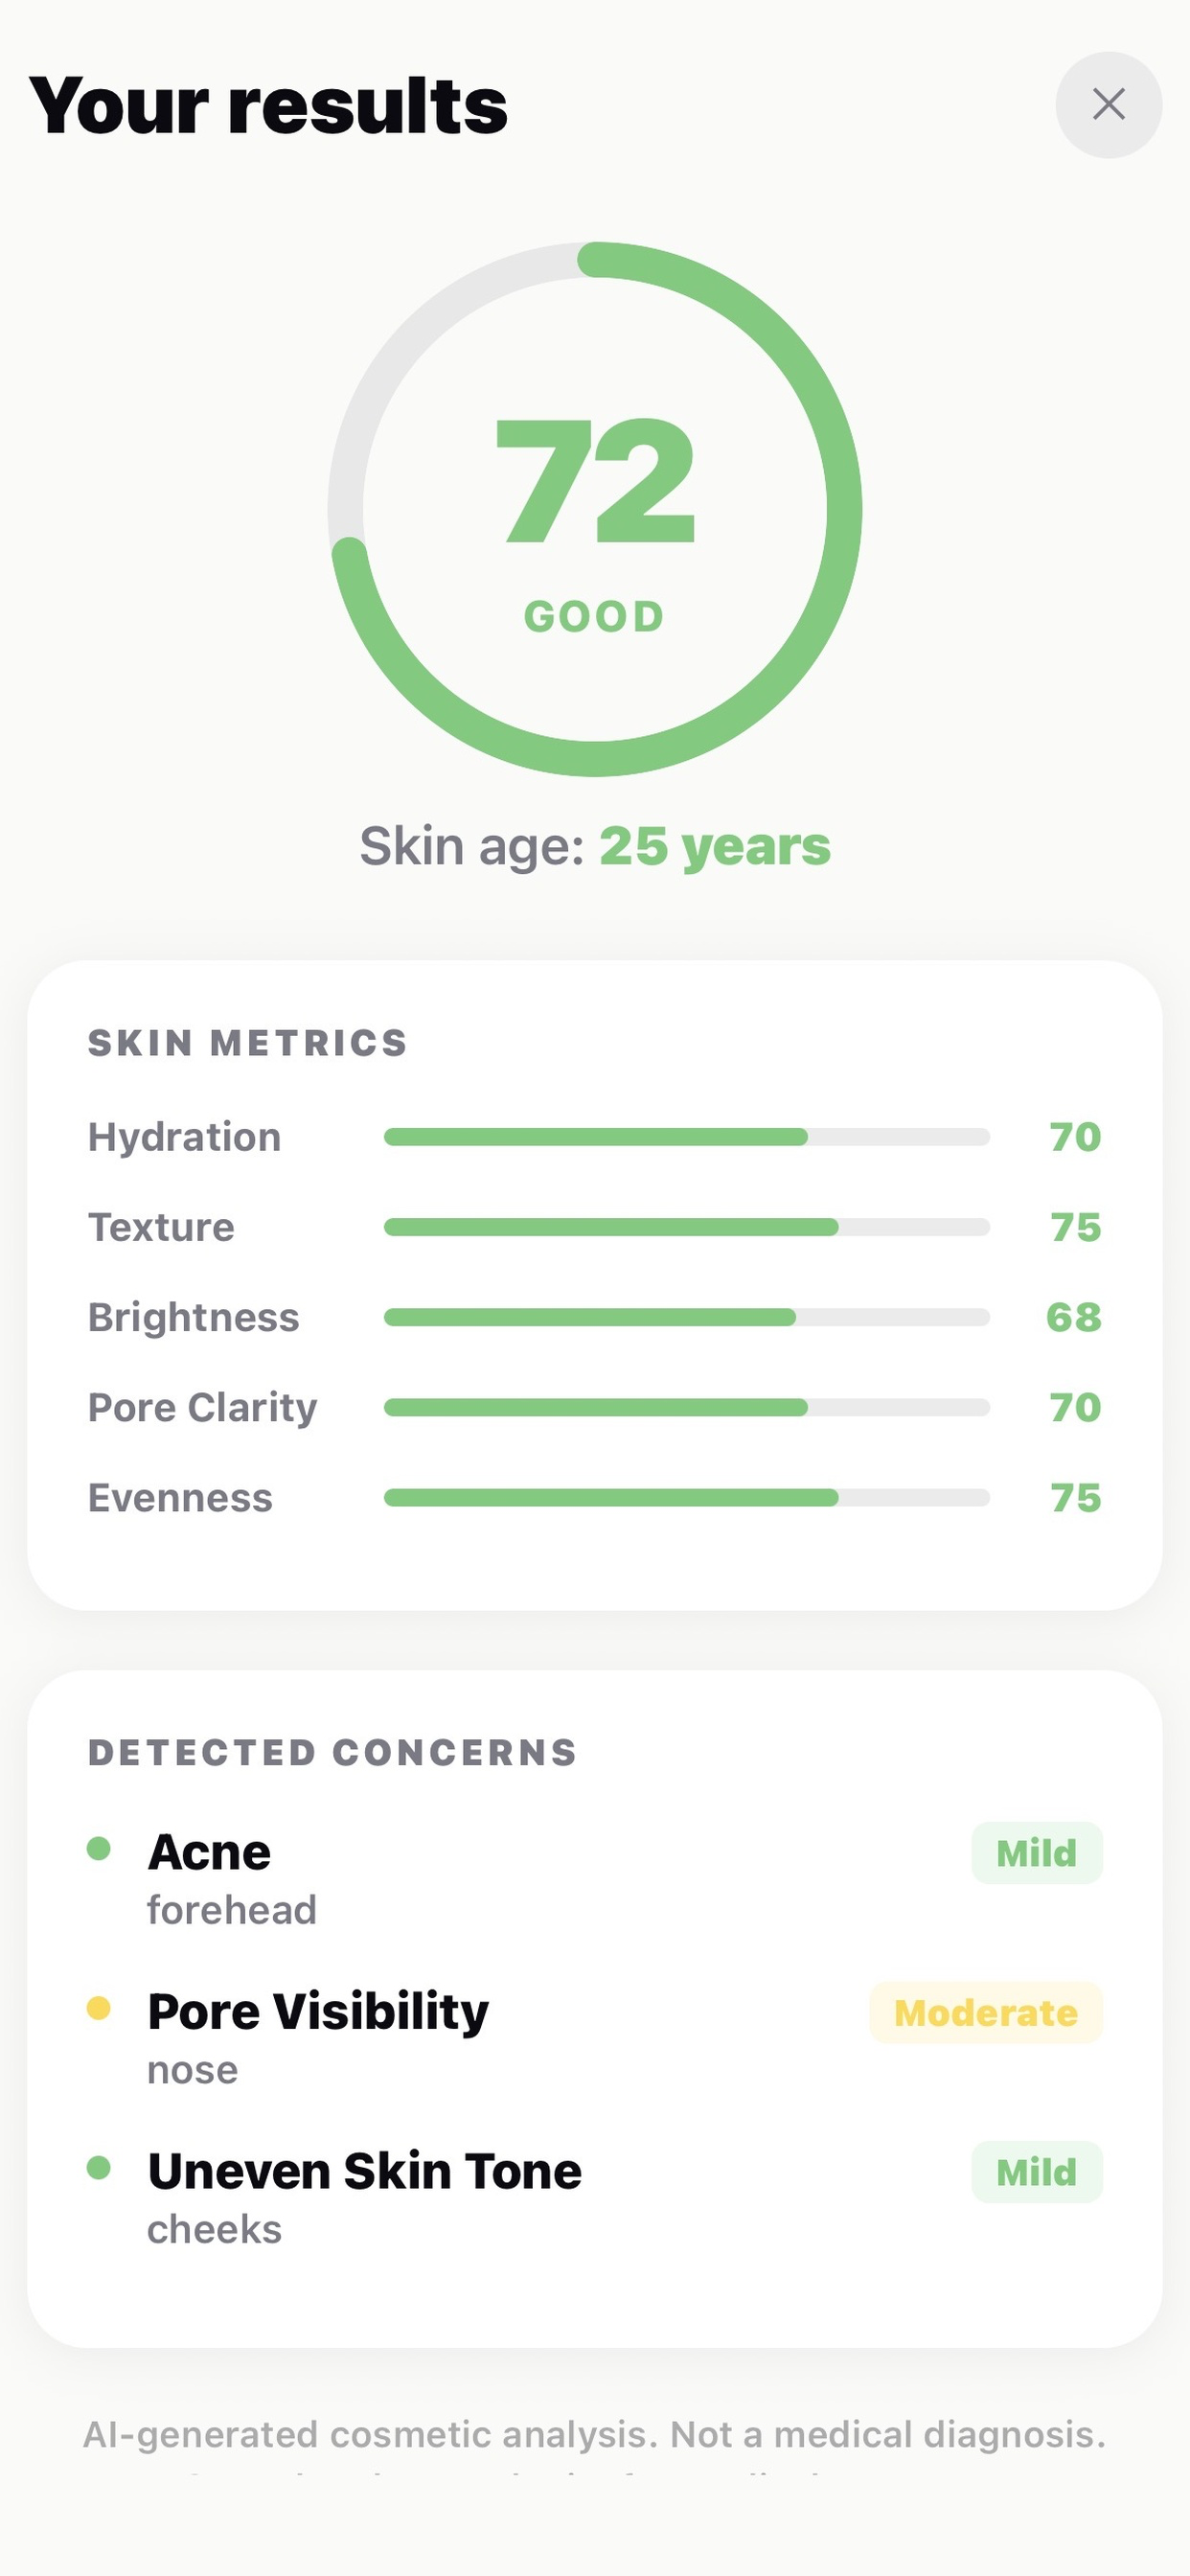Open the Acne forehead concern row

(595, 1878)
